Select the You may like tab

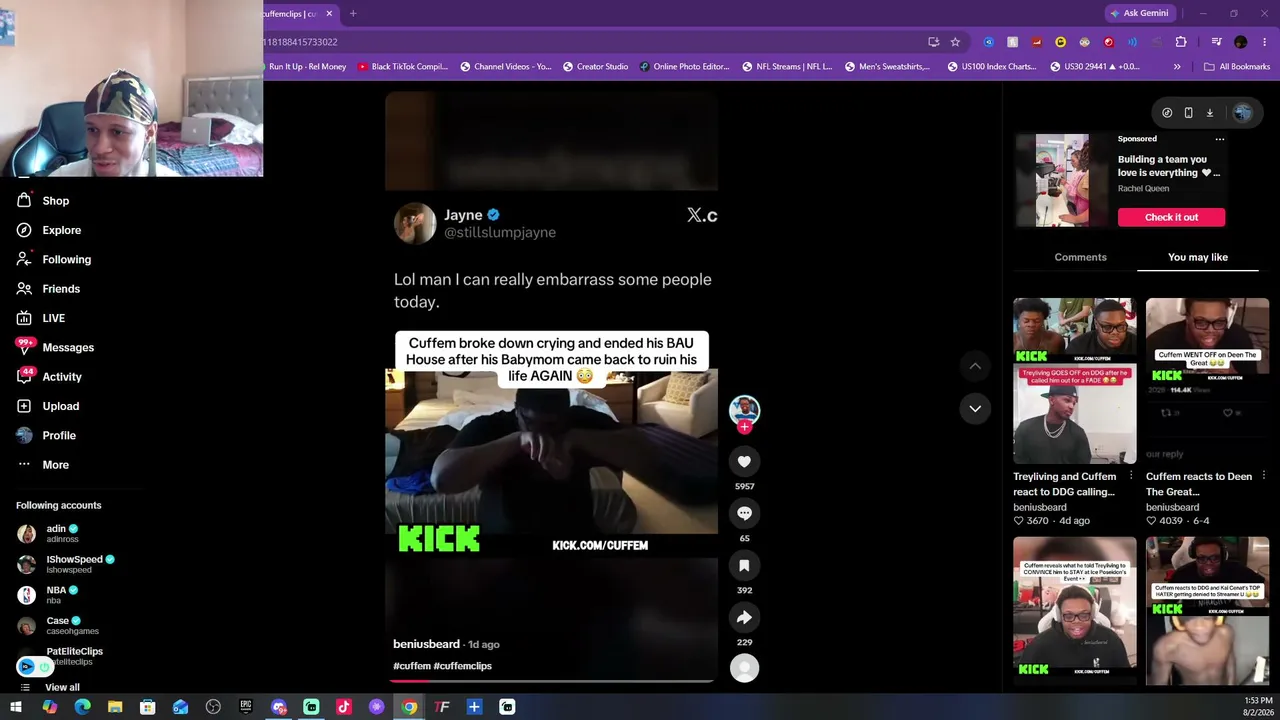click(x=1198, y=257)
